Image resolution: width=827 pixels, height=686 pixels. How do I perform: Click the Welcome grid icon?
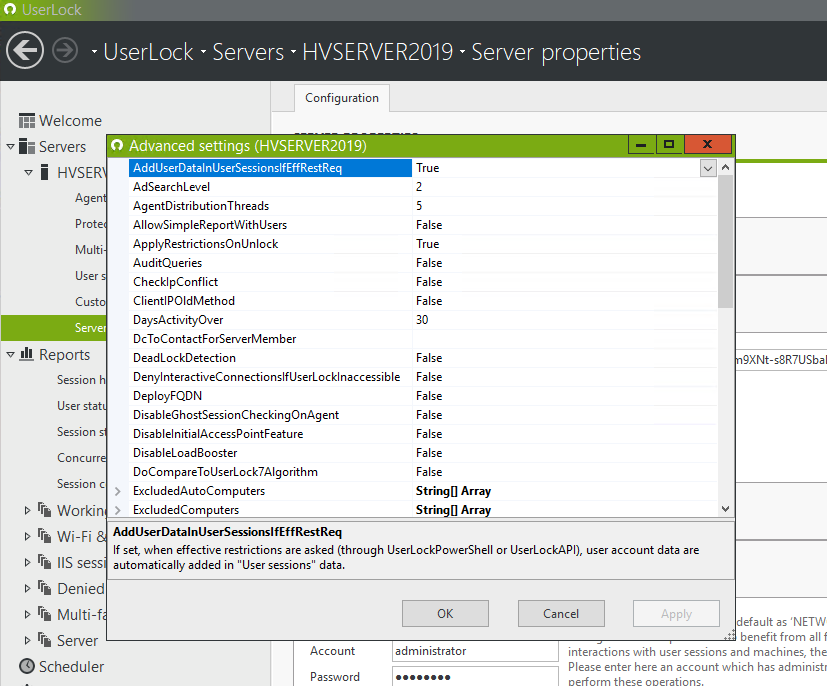[x=27, y=121]
